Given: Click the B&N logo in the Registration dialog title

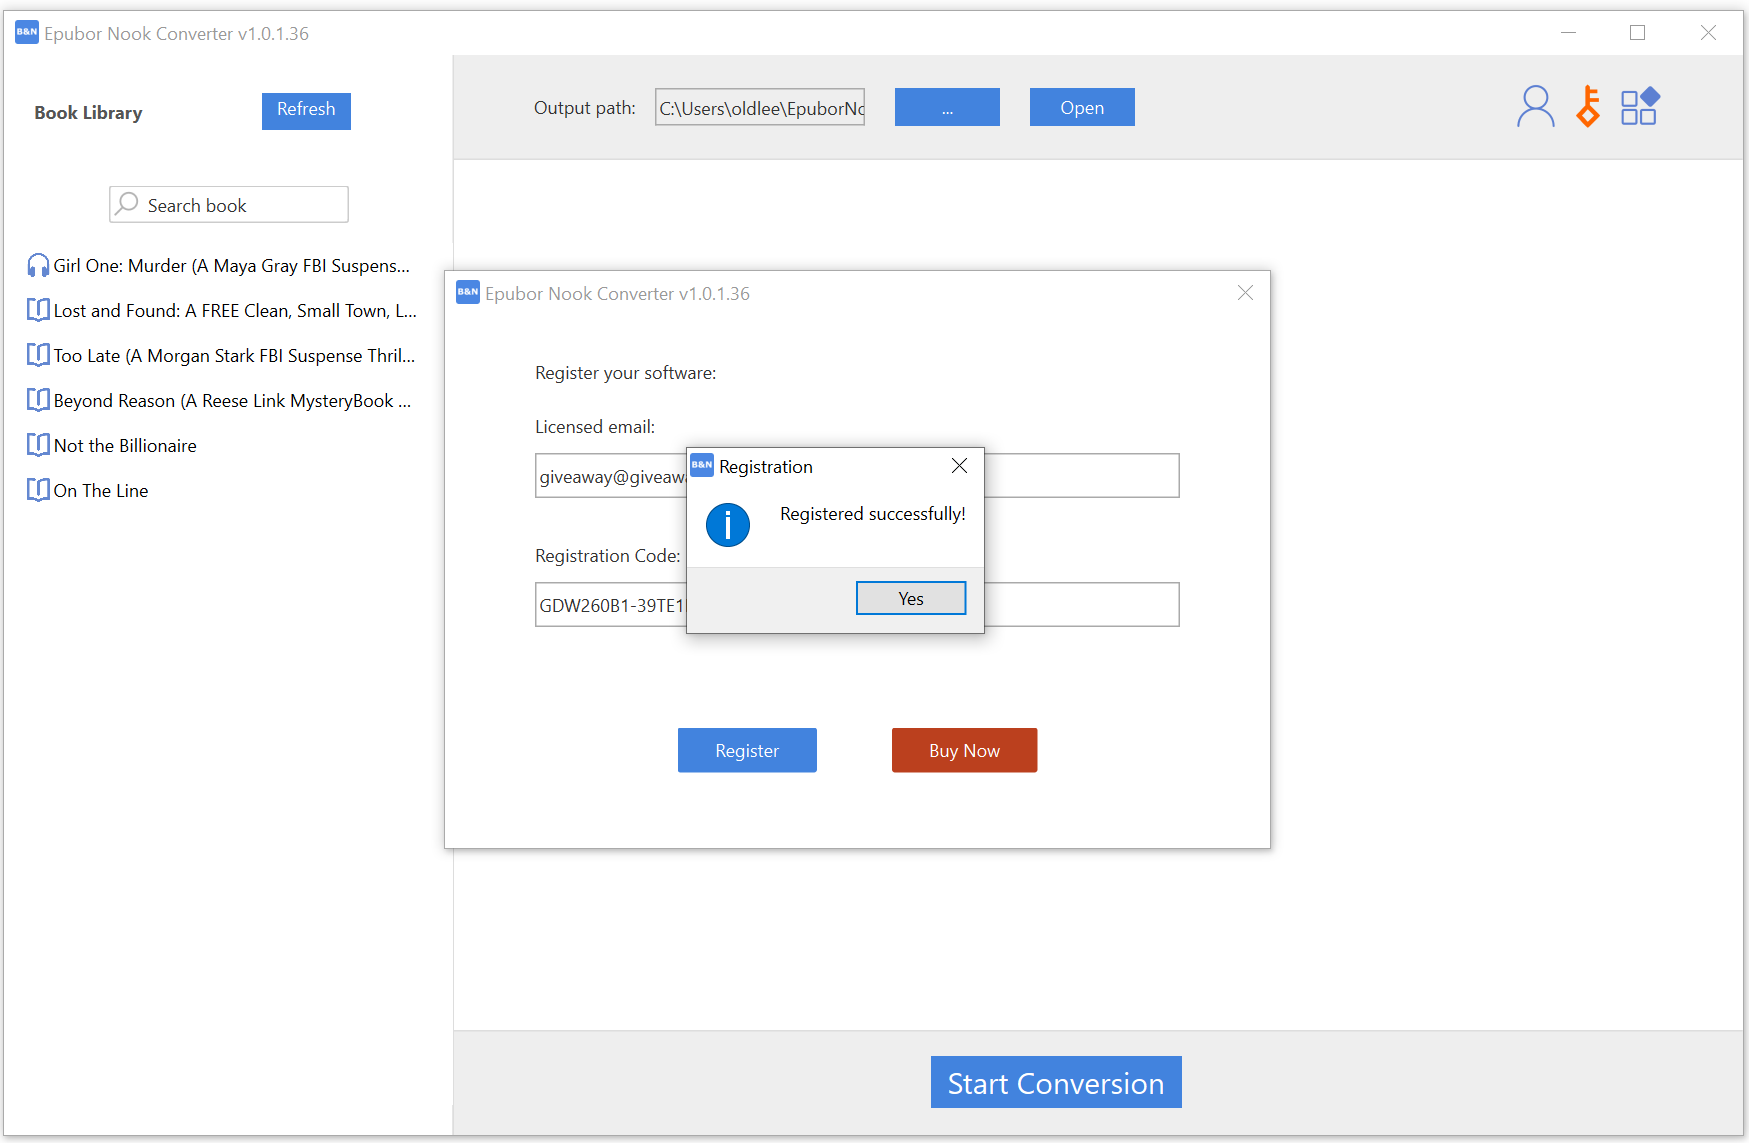Looking at the screenshot, I should pyautogui.click(x=702, y=465).
